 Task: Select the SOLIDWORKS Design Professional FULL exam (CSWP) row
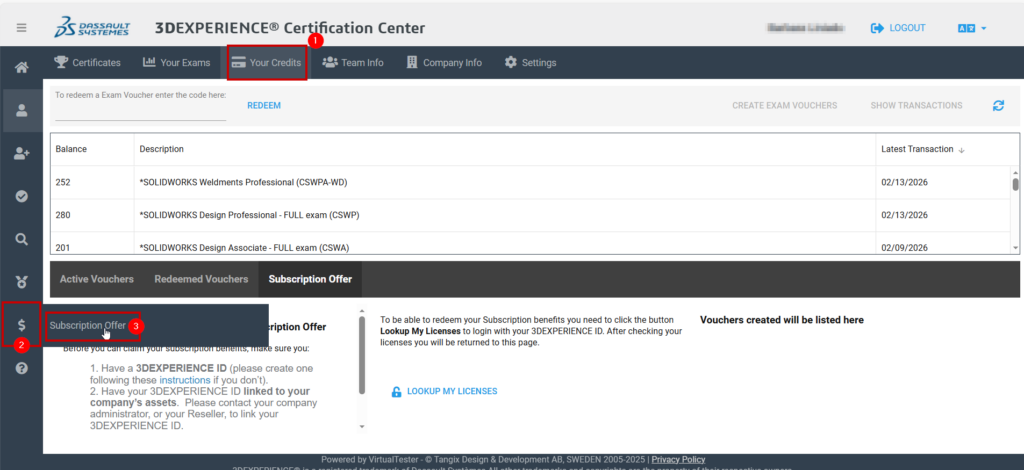point(530,215)
